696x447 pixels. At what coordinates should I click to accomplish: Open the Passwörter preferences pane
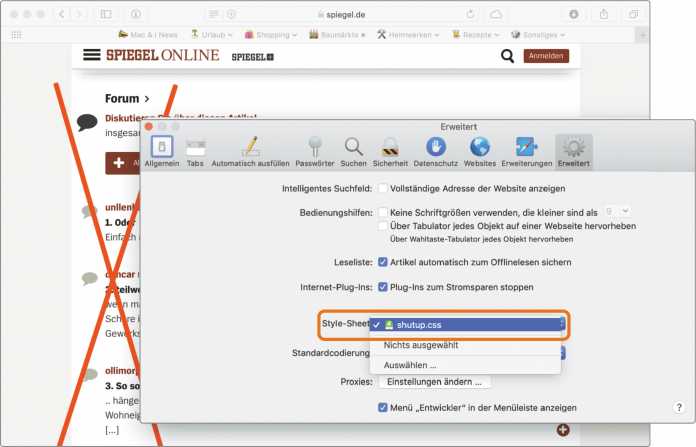(x=315, y=152)
